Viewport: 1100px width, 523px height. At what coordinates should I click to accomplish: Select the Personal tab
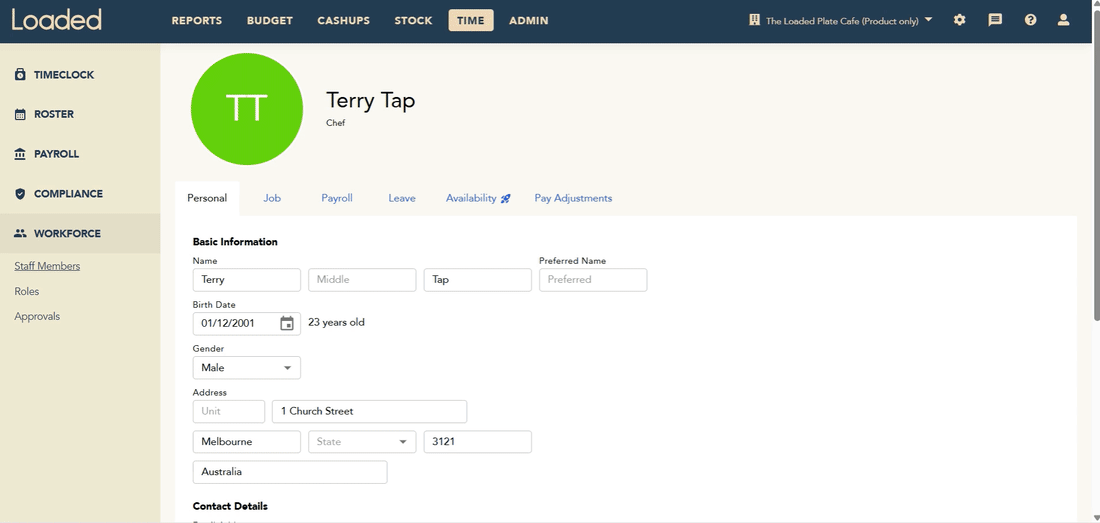(x=207, y=198)
